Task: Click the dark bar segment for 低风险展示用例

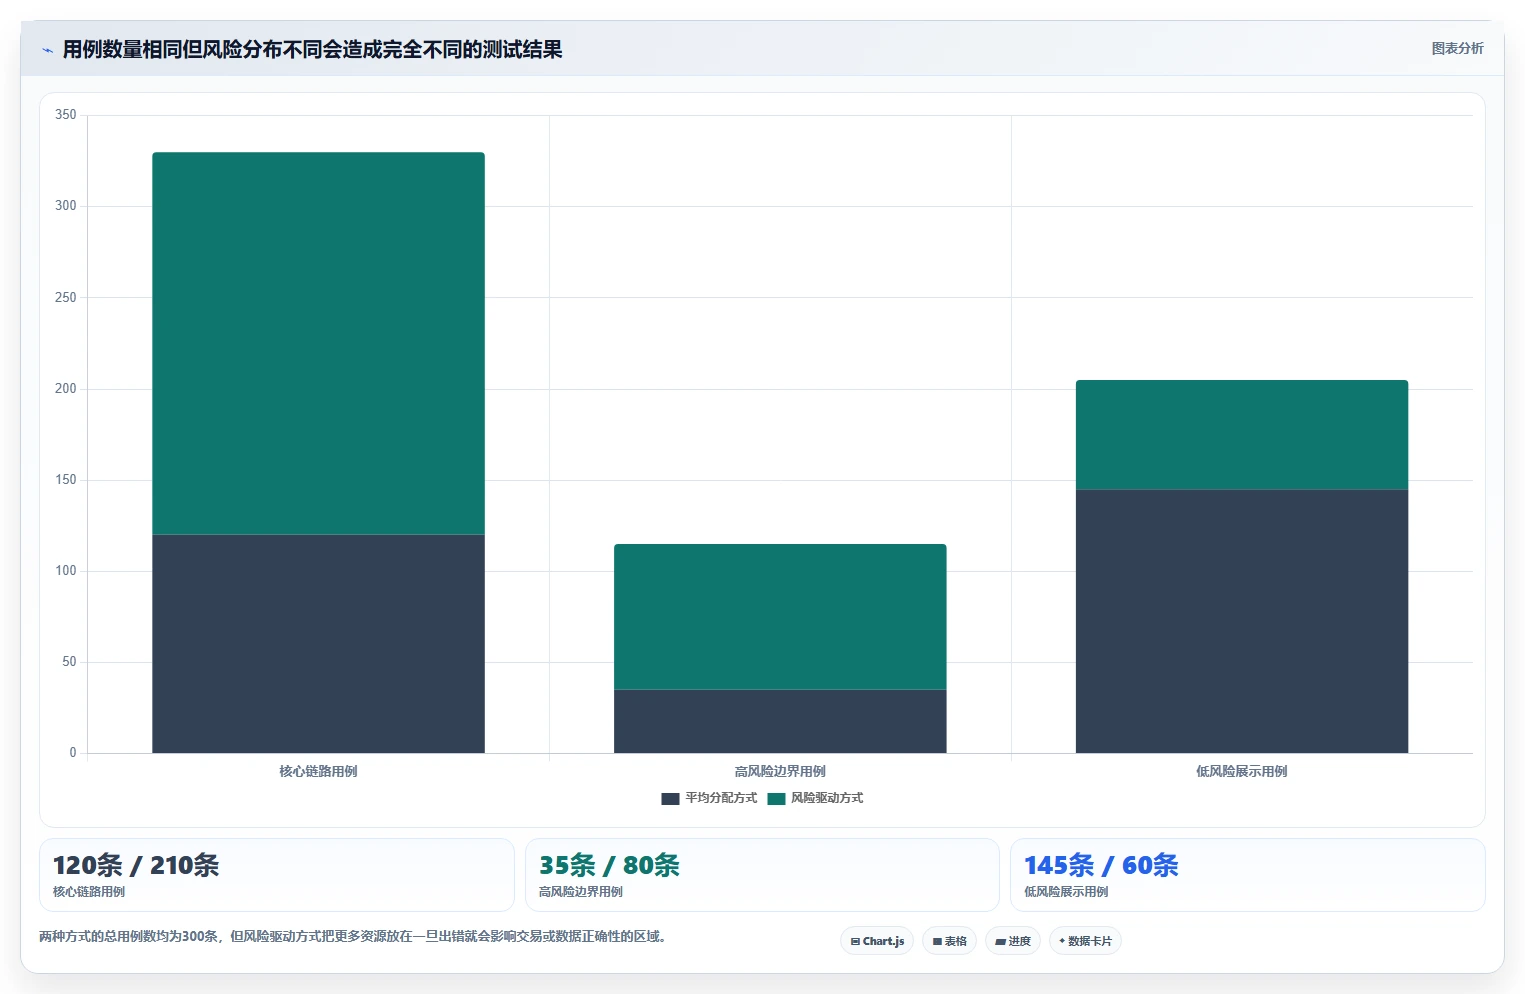Action: point(1242,621)
